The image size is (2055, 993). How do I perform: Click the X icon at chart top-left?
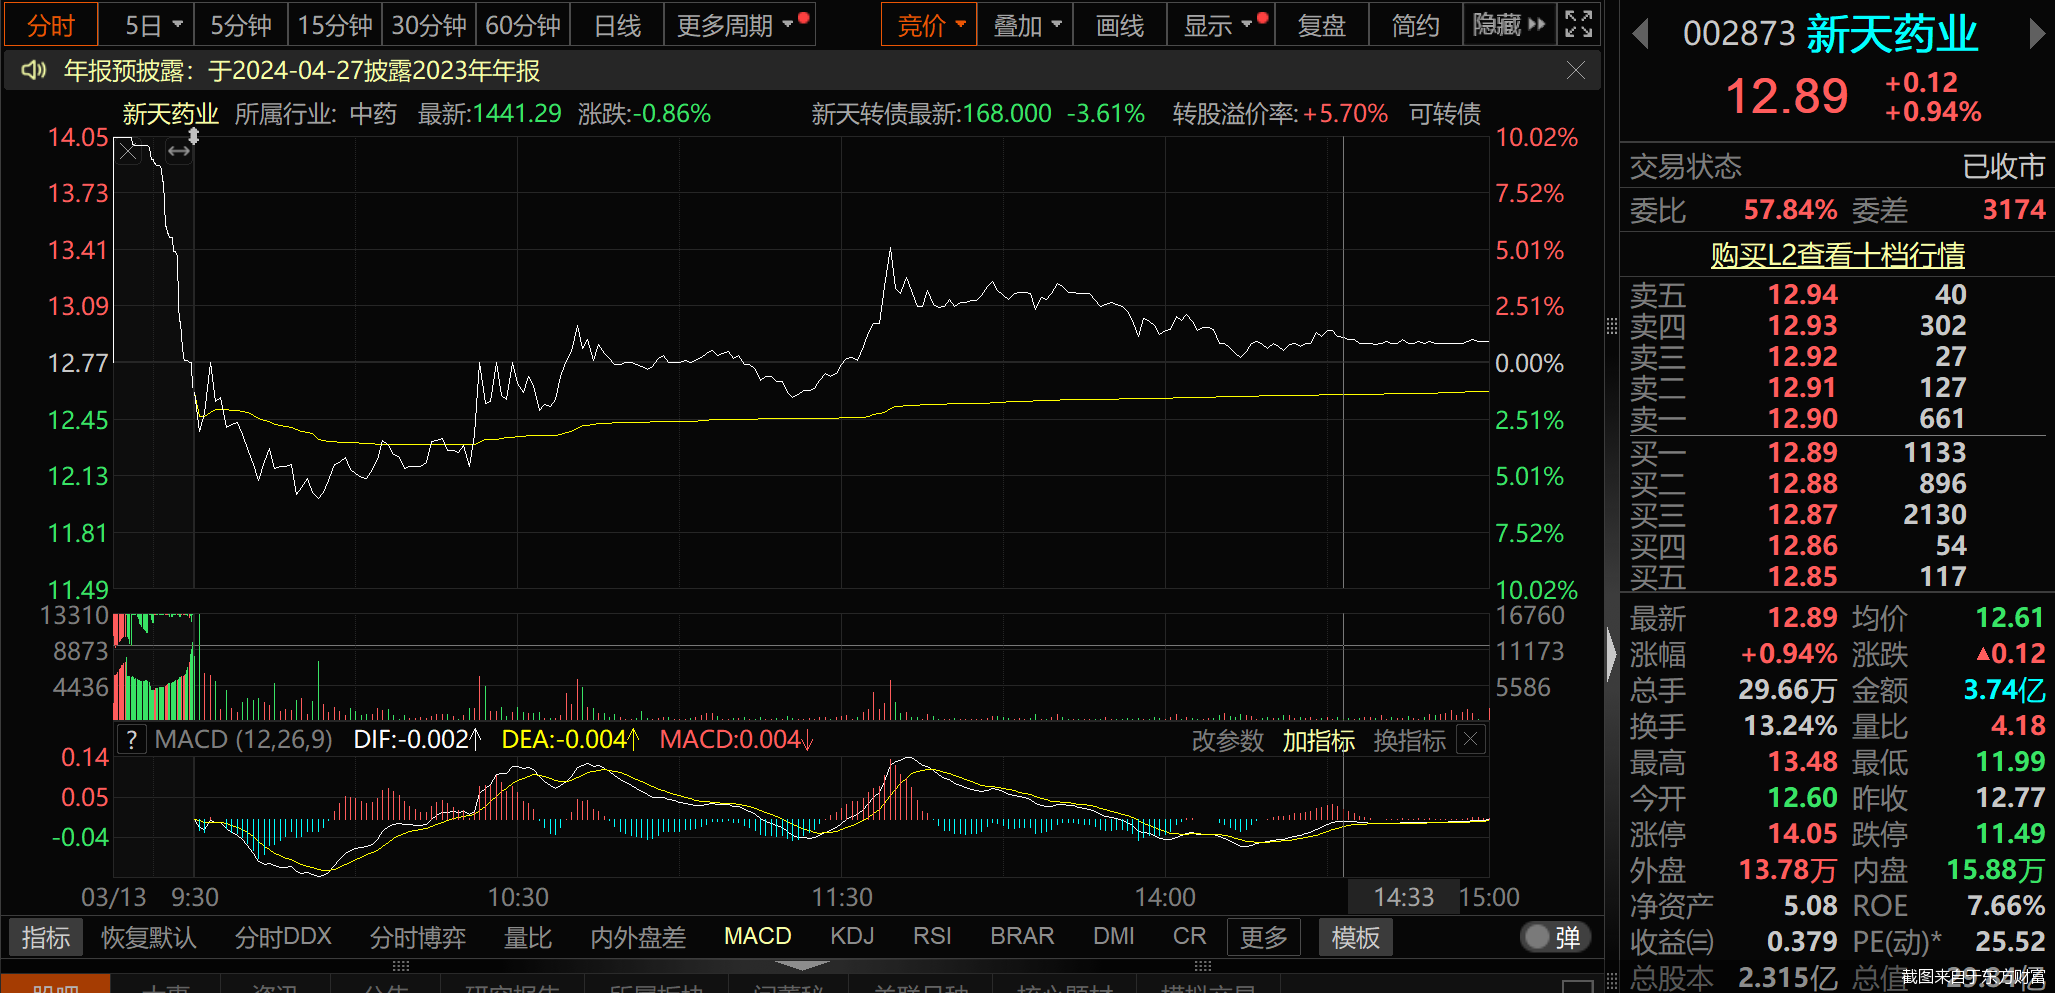pos(127,152)
